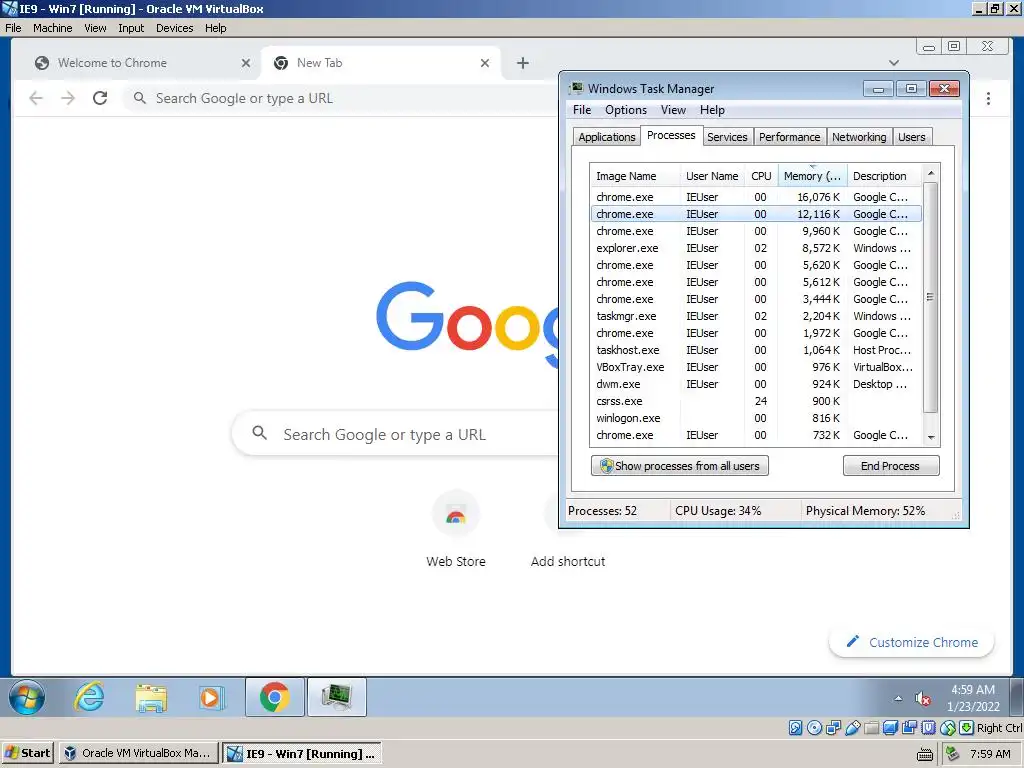Viewport: 1024px width, 768px height.
Task: Click the Chrome back arrow icon
Action: (36, 99)
